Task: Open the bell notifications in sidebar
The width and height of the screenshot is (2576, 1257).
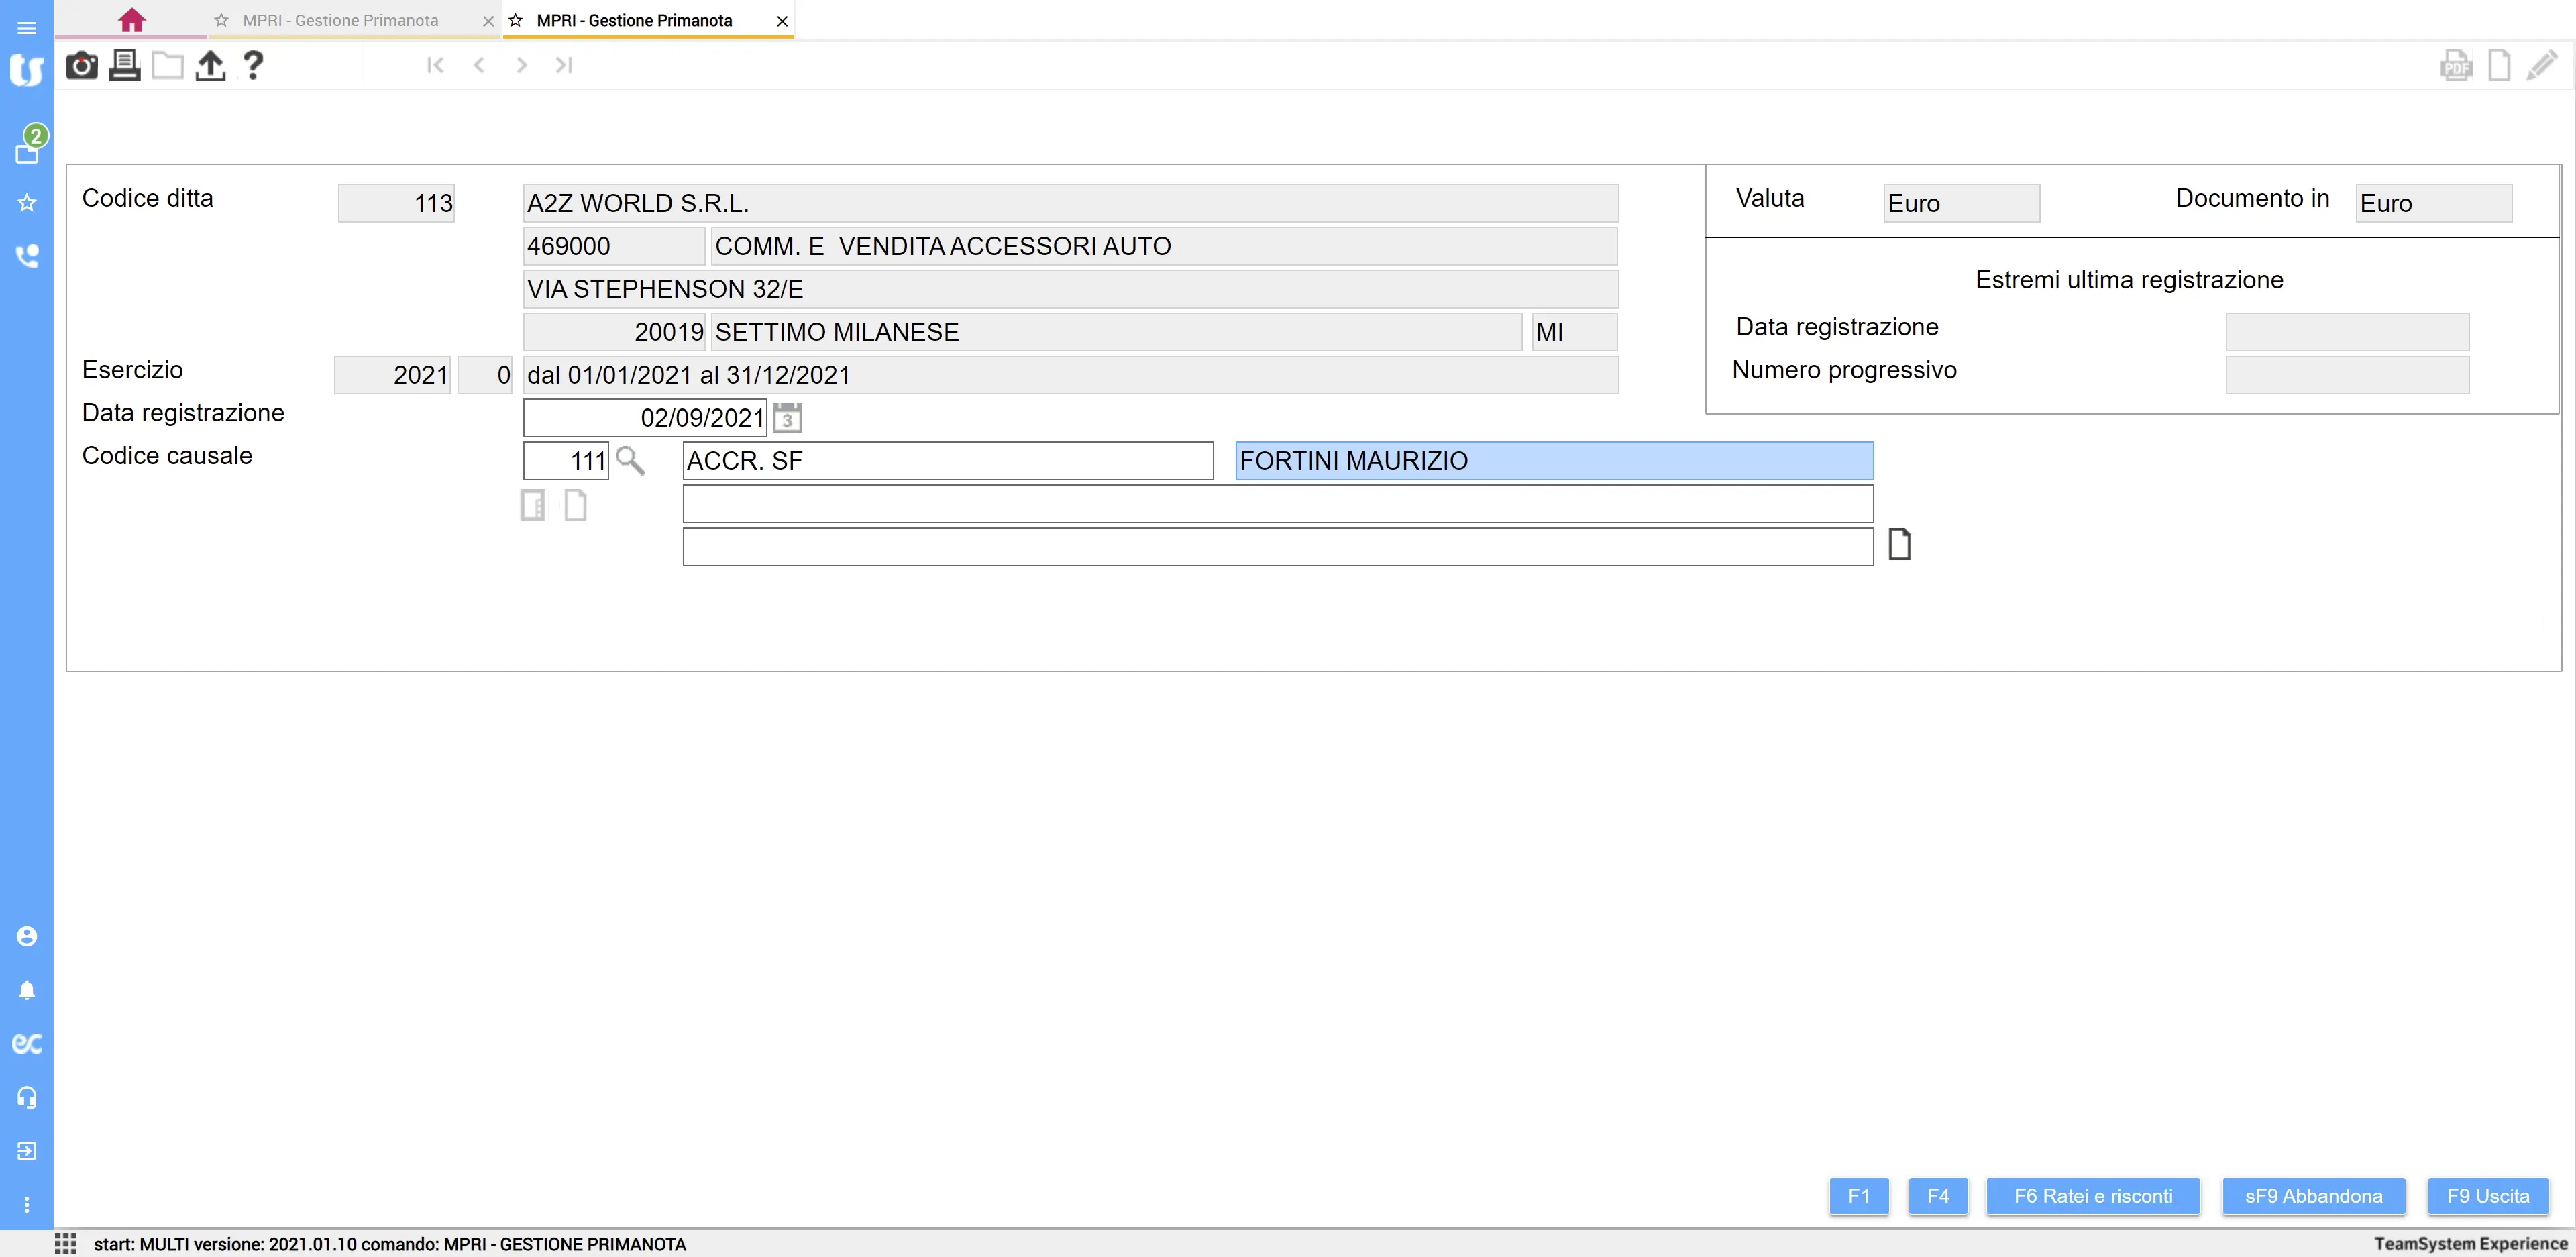Action: pos(27,990)
